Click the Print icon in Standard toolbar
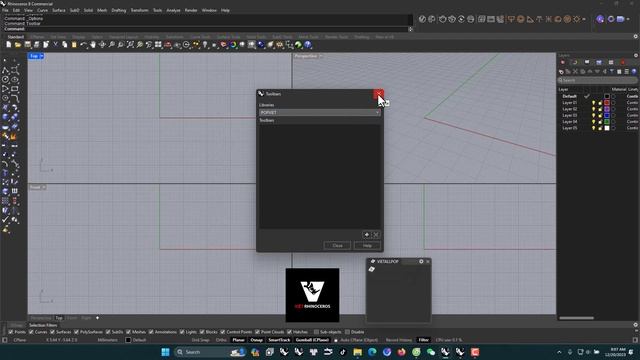Image resolution: width=640 pixels, height=360 pixels. coord(37,45)
